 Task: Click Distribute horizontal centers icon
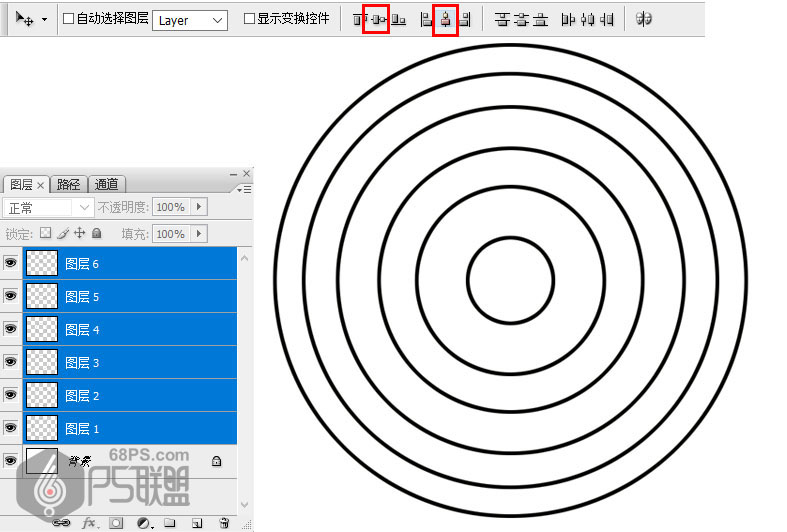[587, 20]
